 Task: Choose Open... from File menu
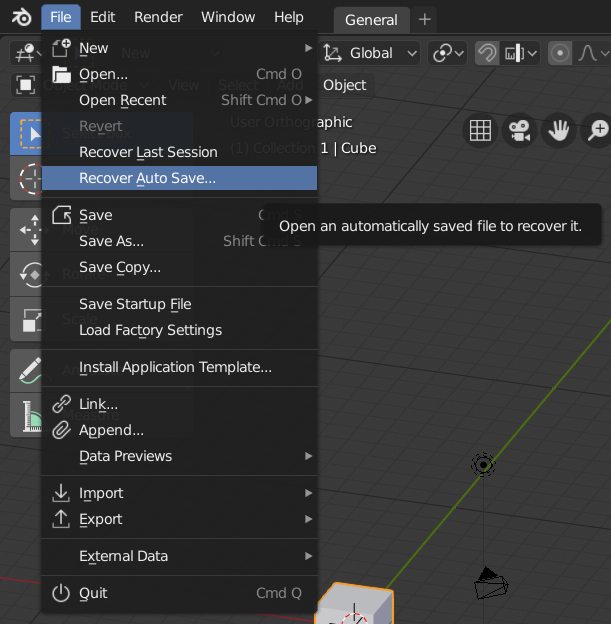coord(180,74)
